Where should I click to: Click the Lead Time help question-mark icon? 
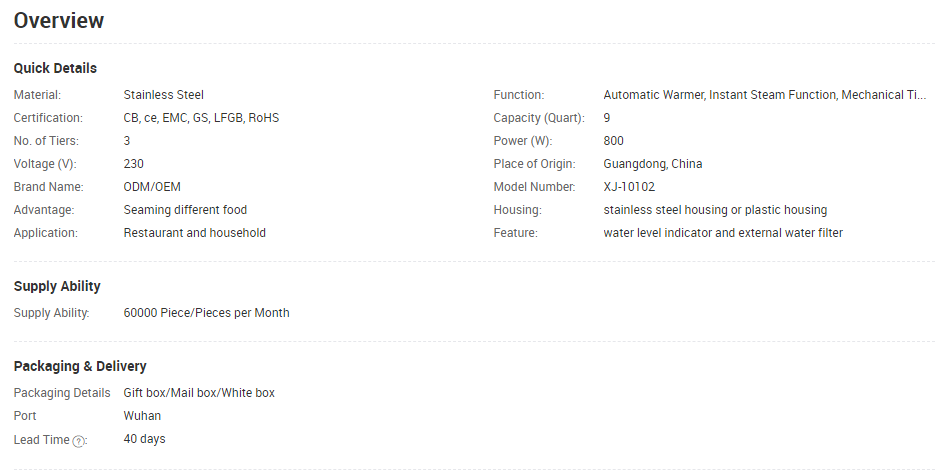[x=79, y=441]
